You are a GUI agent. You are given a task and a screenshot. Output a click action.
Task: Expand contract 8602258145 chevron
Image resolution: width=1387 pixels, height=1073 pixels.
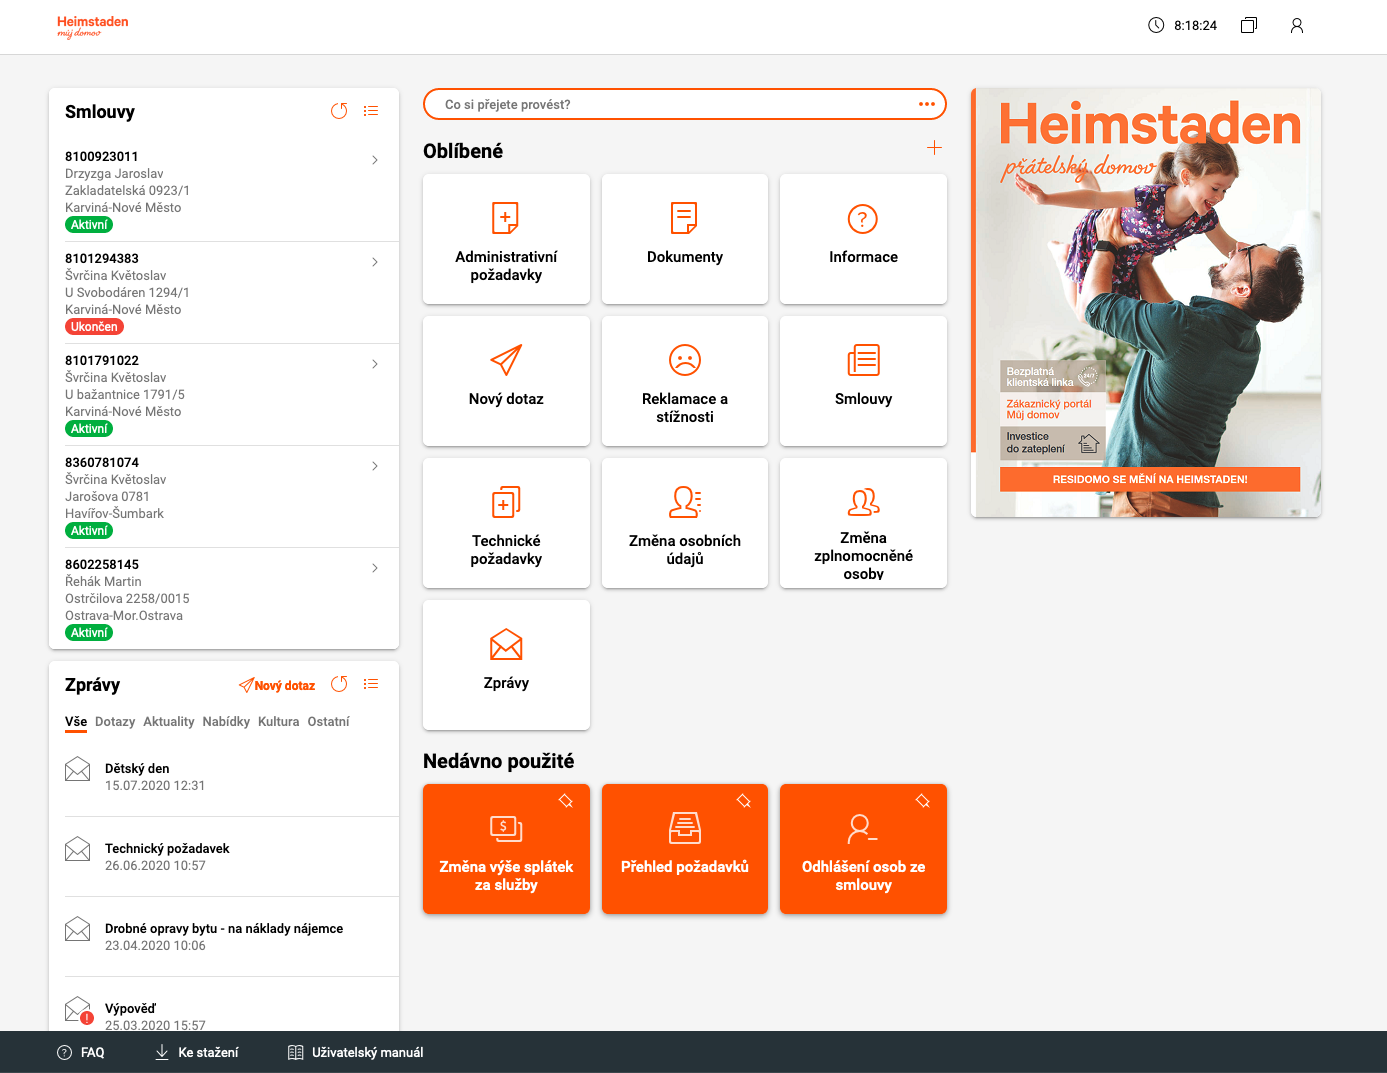(x=375, y=568)
